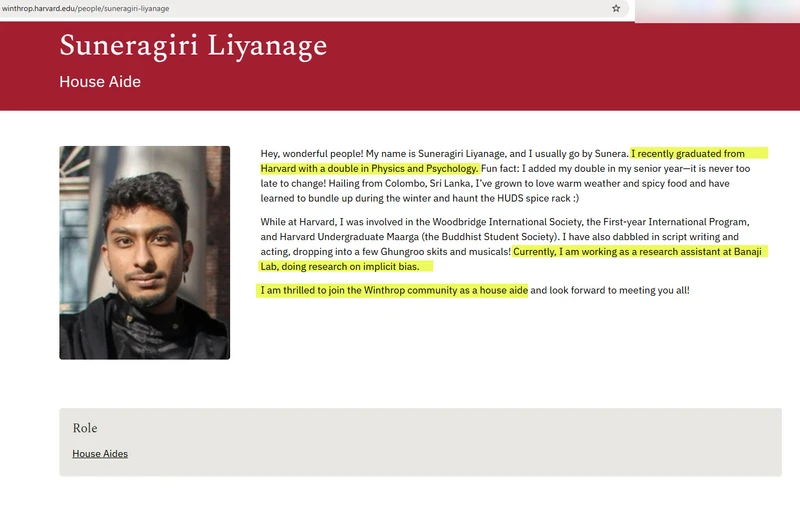Click the text 'Woodbridge International Society'

pos(507,222)
